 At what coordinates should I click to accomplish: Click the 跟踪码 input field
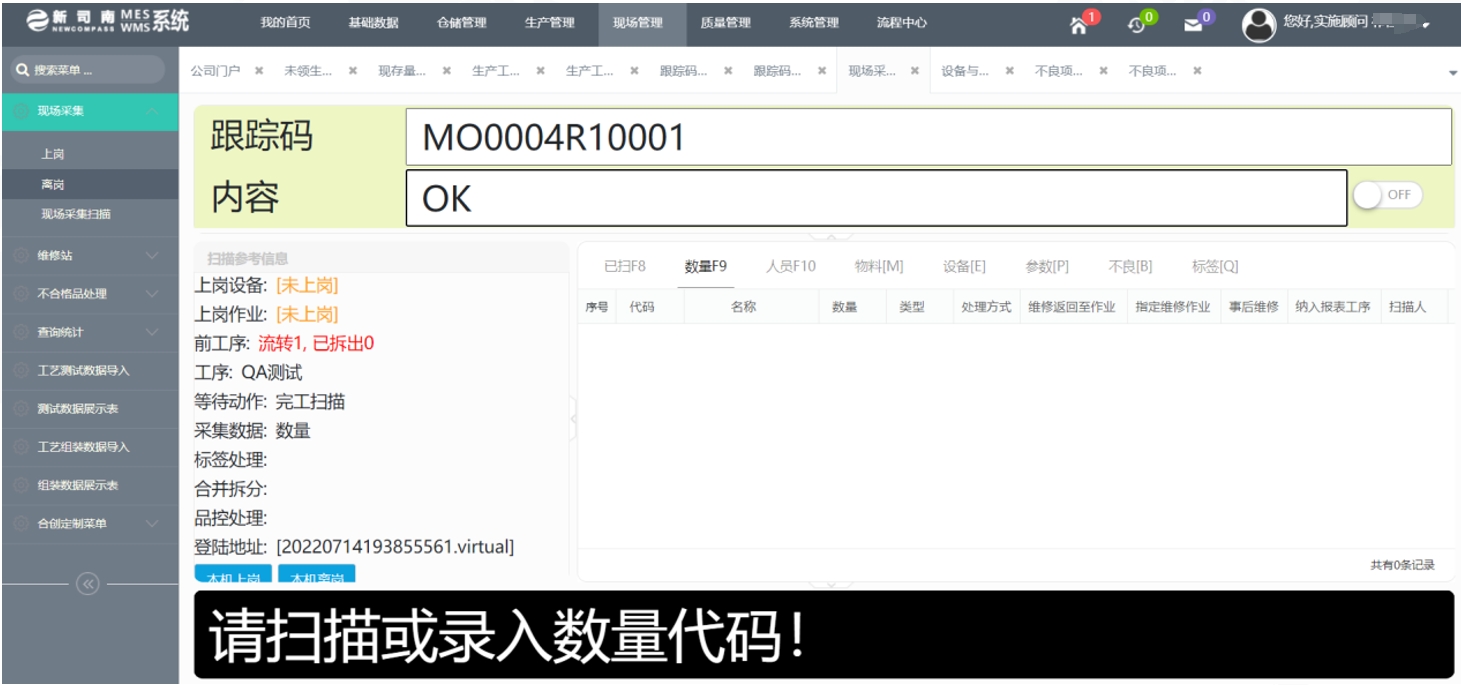pyautogui.click(x=928, y=137)
